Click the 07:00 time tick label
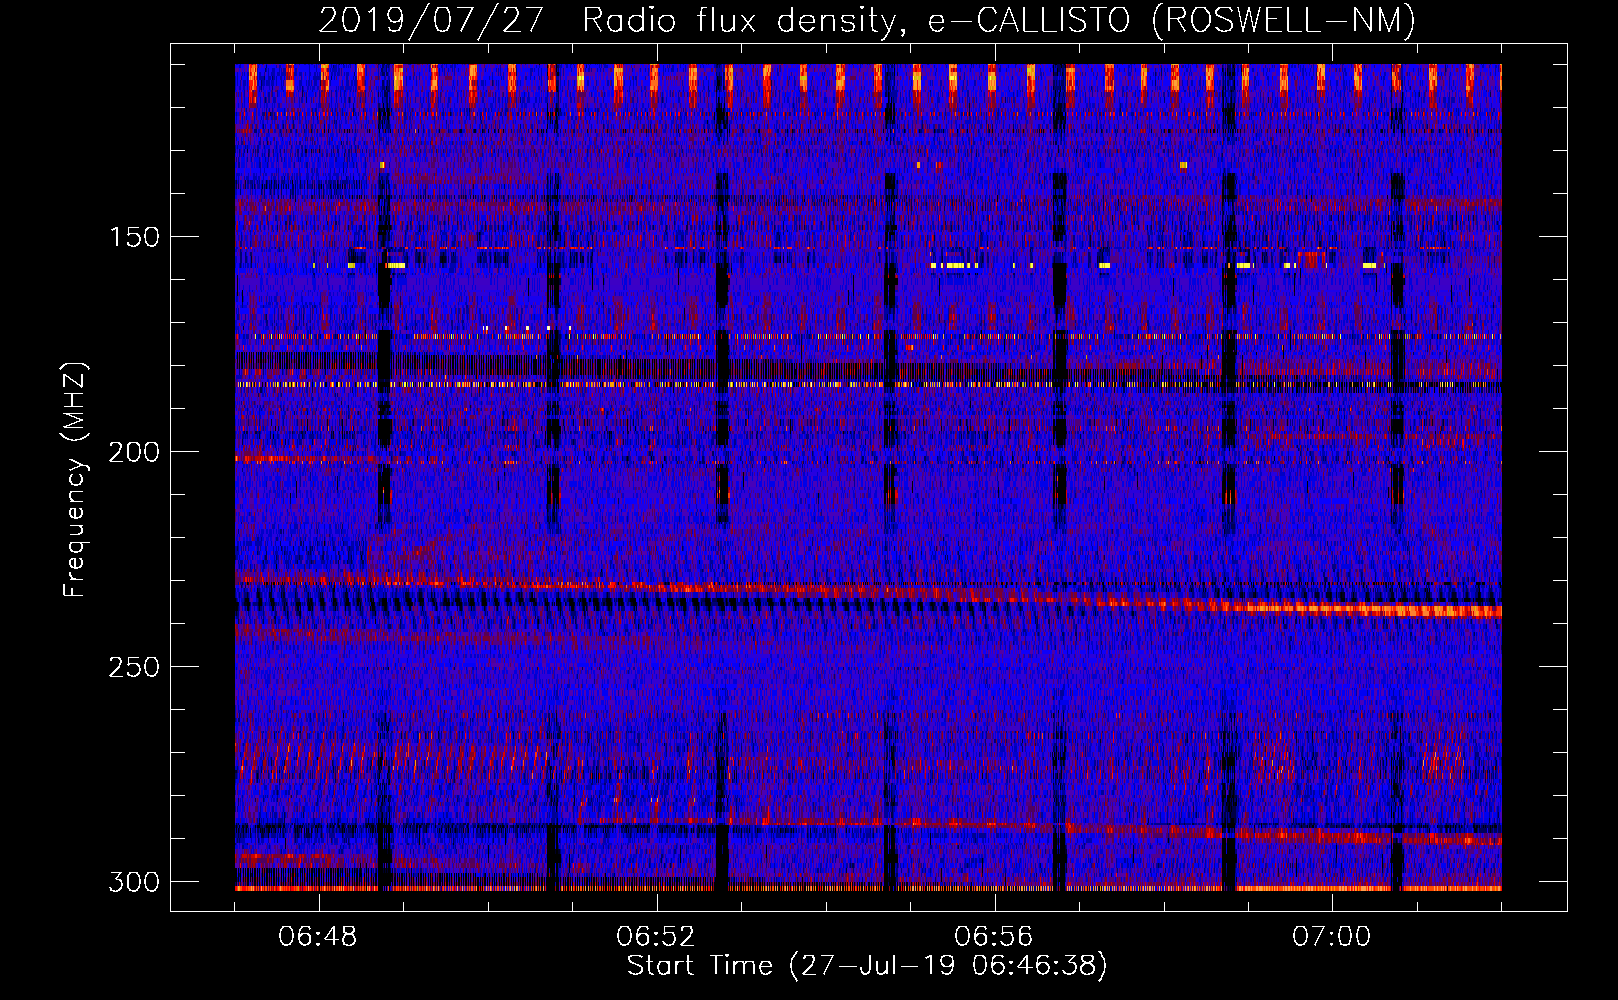 click(x=1332, y=937)
